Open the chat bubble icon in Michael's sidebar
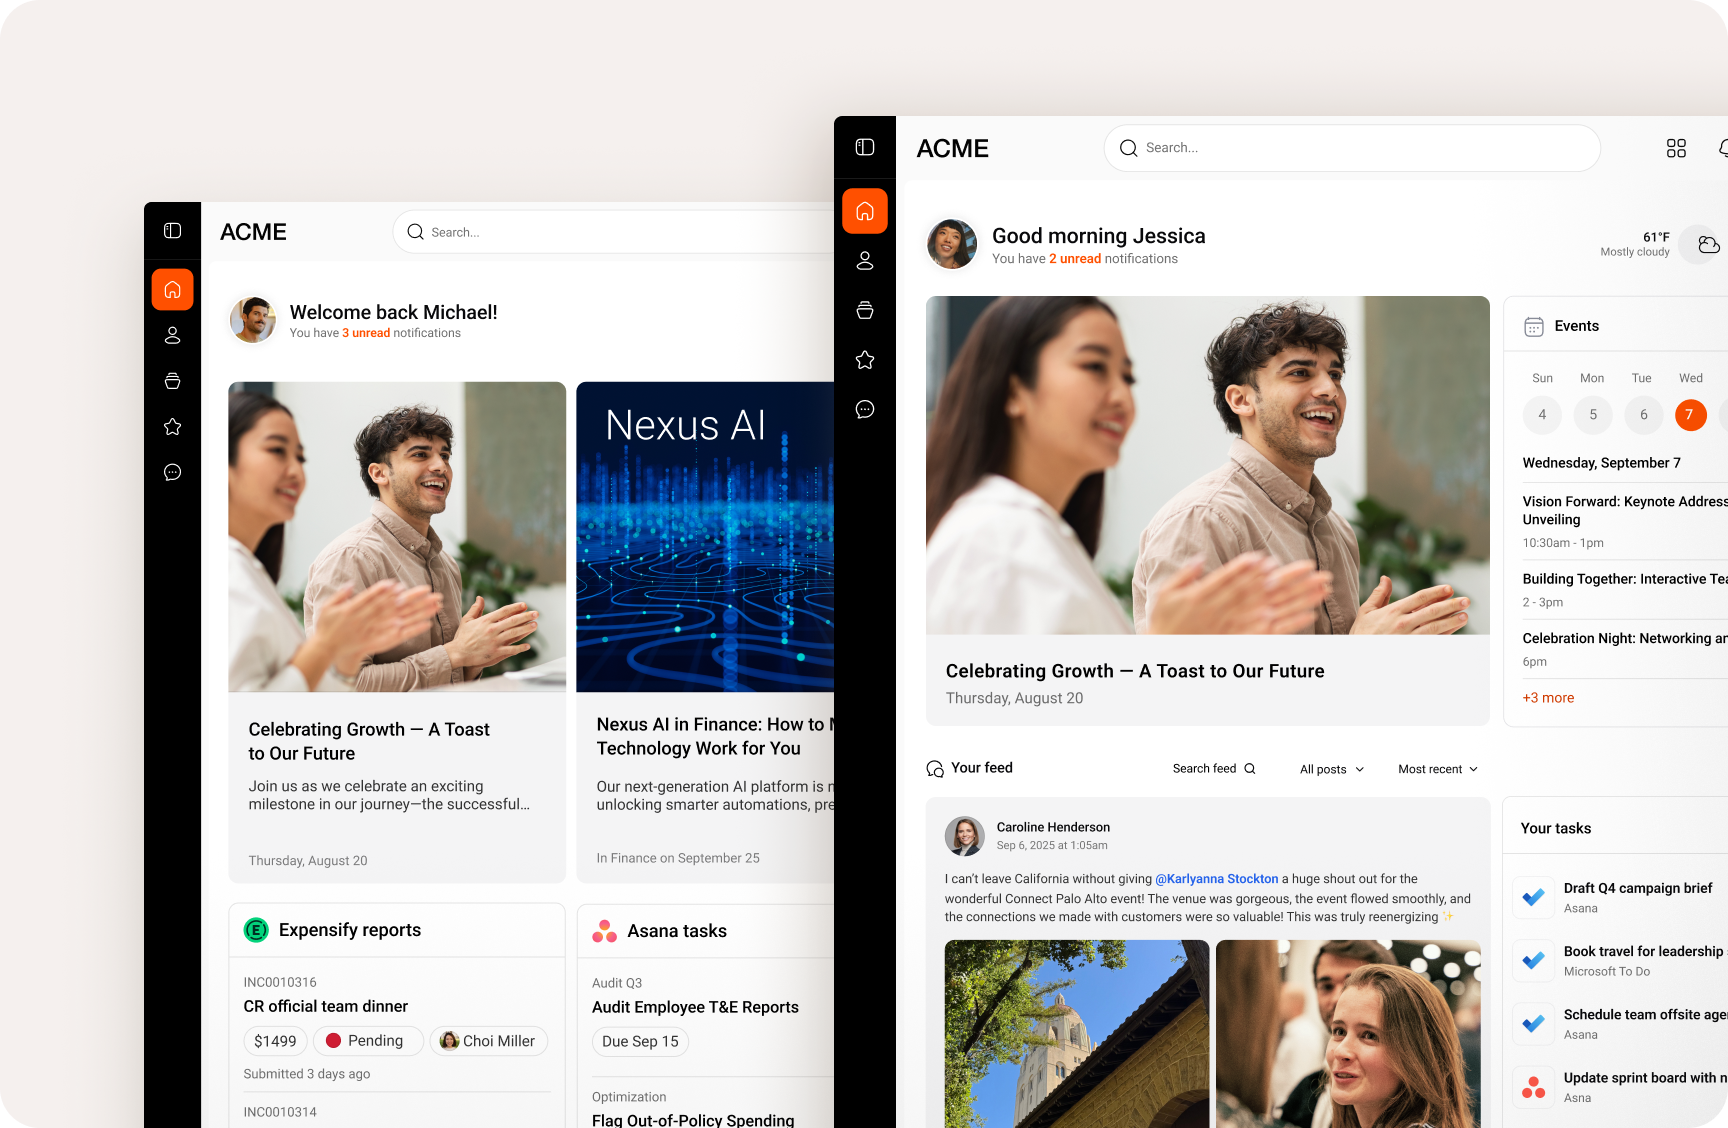 [x=172, y=472]
